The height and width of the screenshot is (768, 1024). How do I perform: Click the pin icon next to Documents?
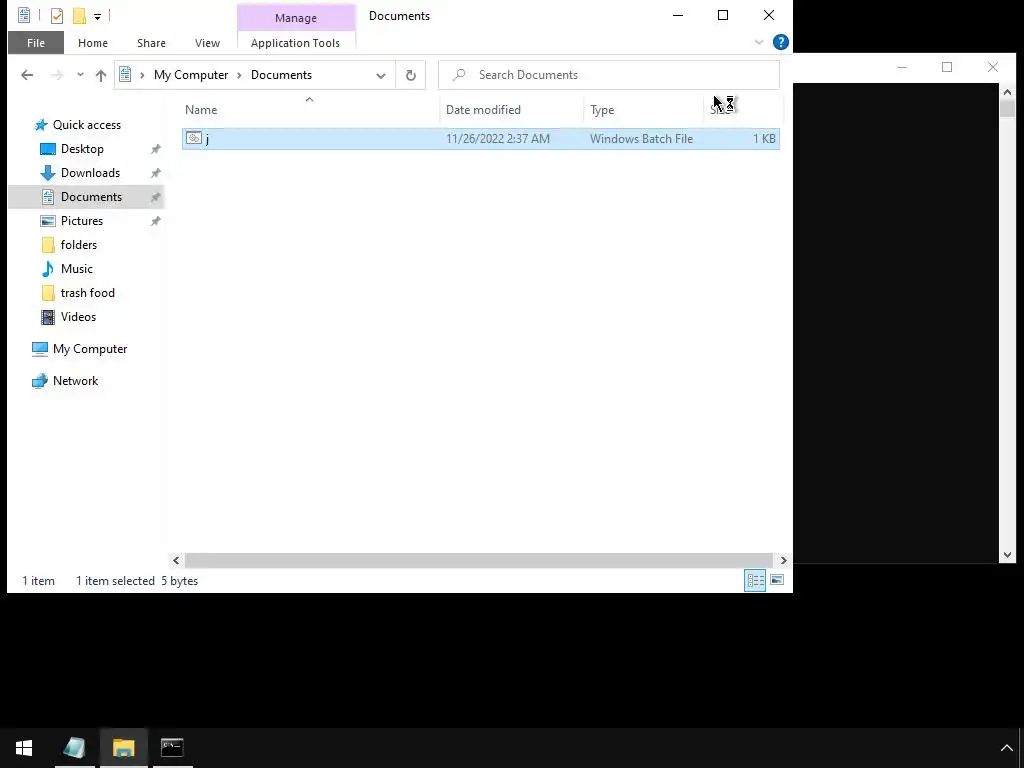tap(155, 197)
